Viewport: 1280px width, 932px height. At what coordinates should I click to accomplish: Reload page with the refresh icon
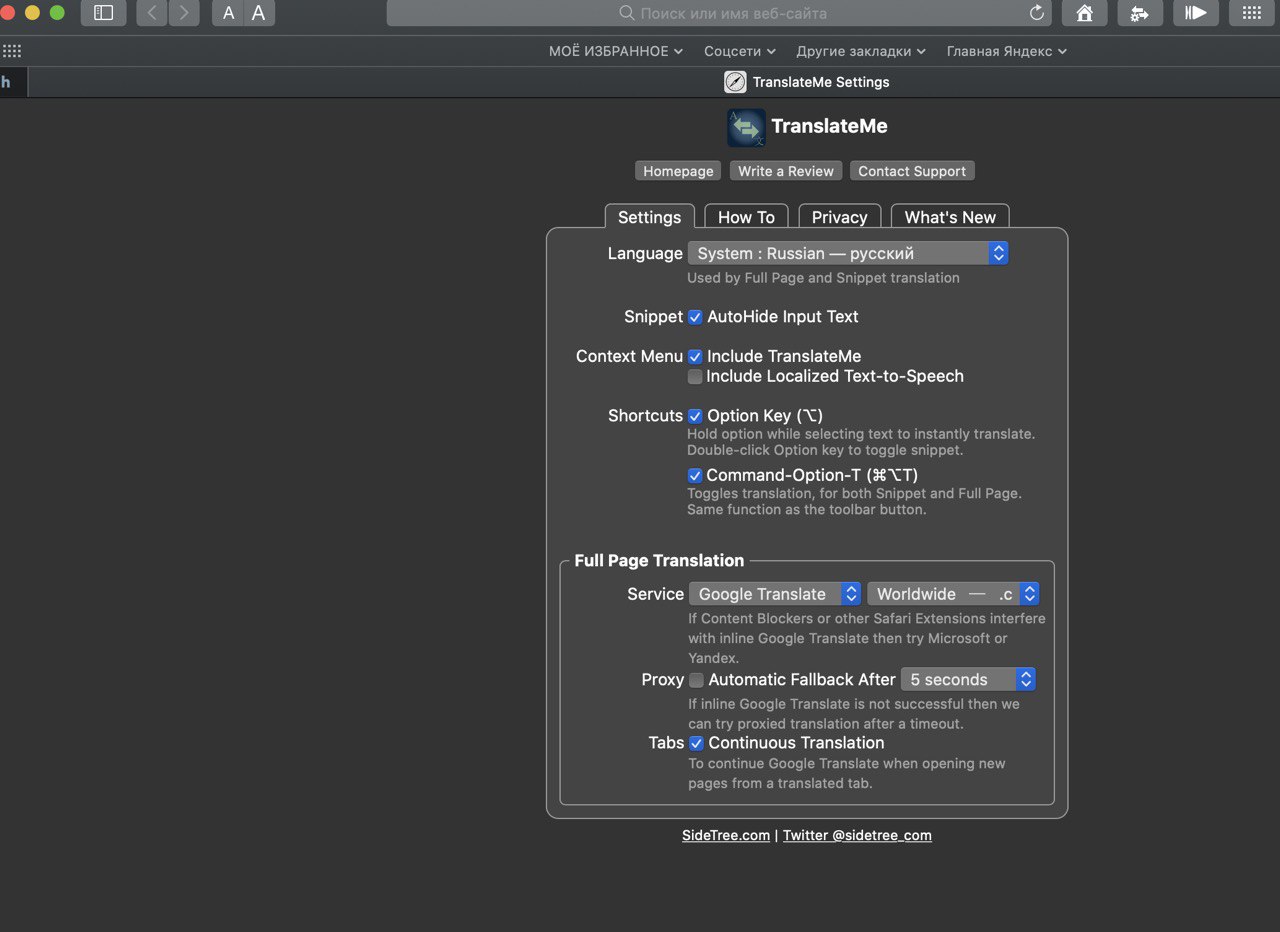pyautogui.click(x=1037, y=13)
